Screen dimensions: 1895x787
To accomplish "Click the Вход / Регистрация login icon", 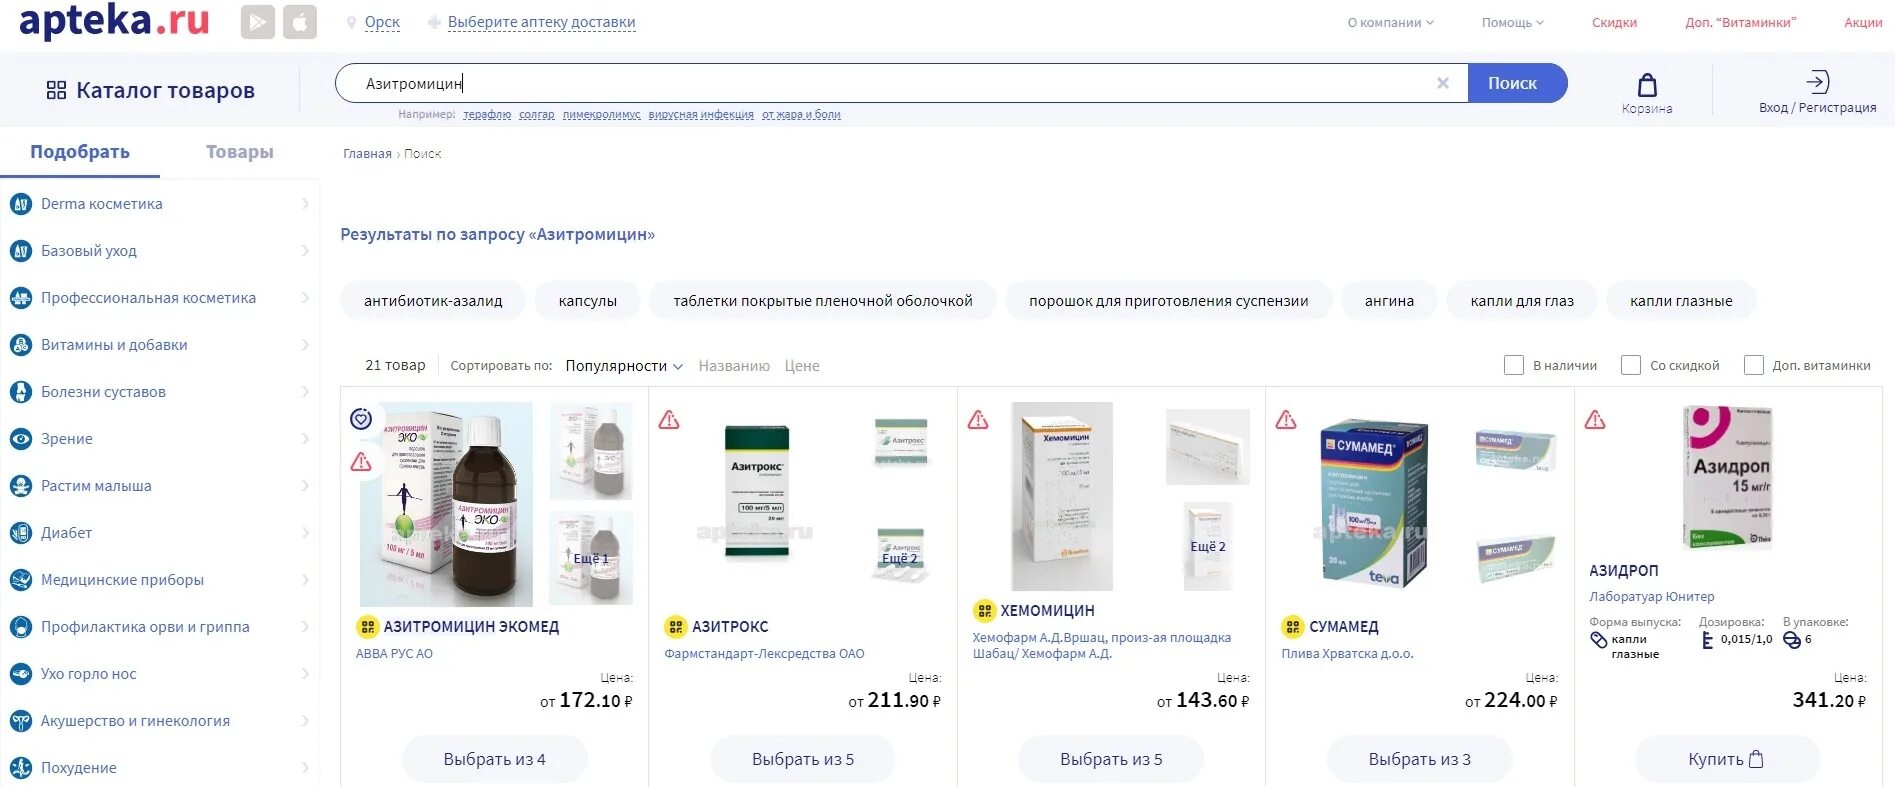I will tap(1817, 82).
